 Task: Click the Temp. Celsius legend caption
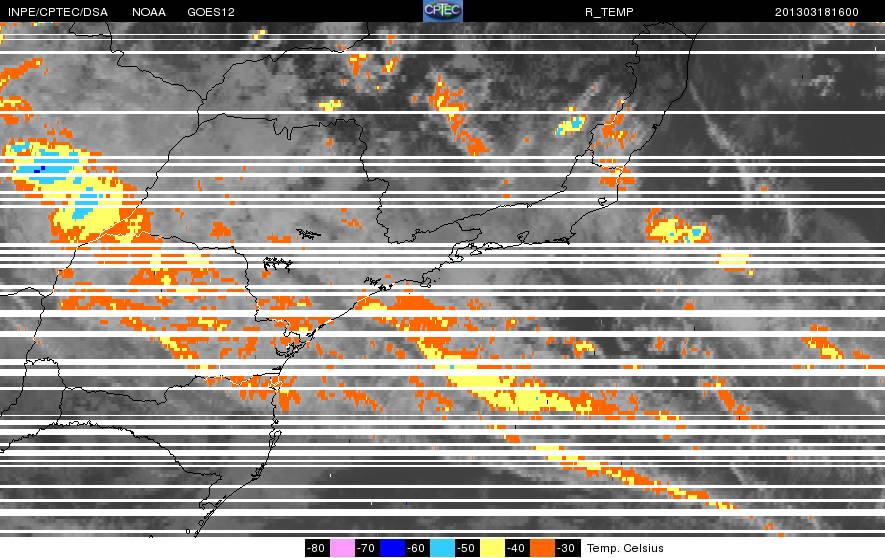(x=625, y=548)
